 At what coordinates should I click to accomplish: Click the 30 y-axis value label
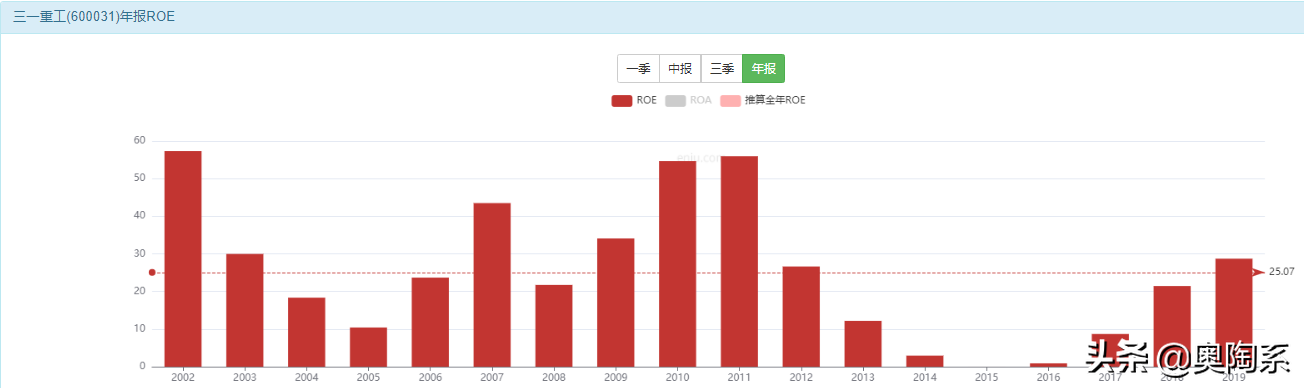139,253
